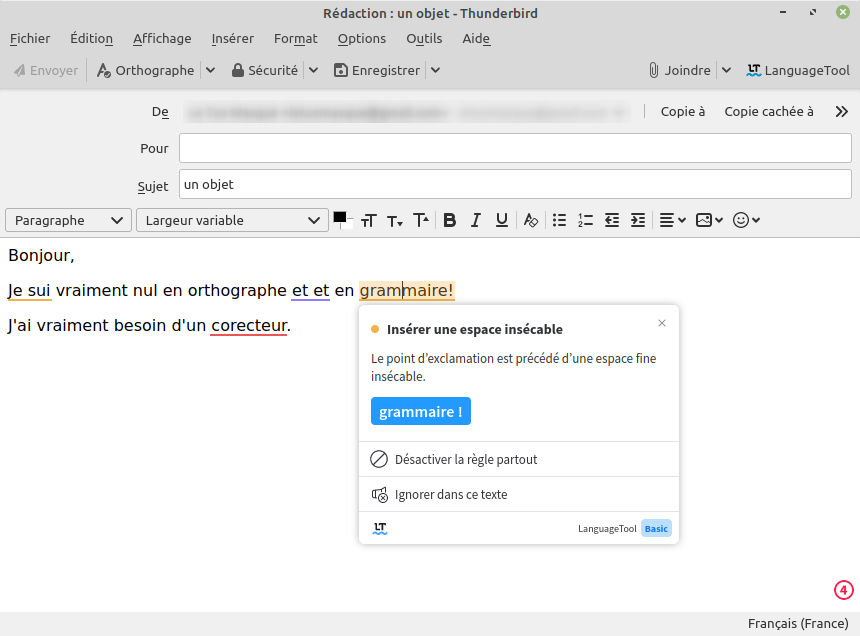Click the popup title 'Insérer une espace insécable'
The height and width of the screenshot is (636, 860).
[474, 330]
